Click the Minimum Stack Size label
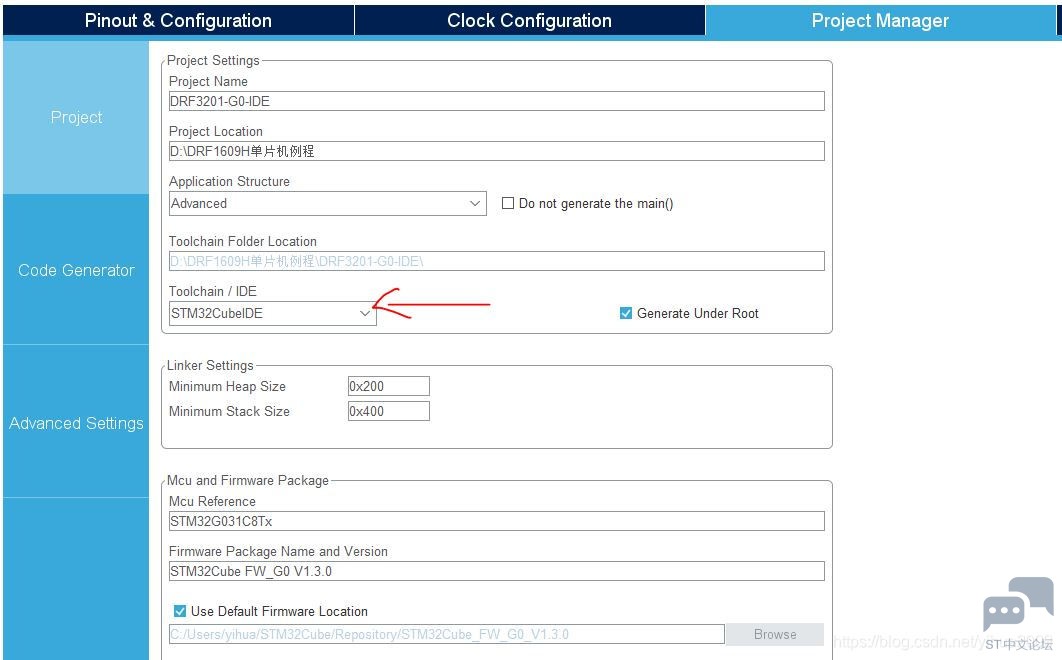This screenshot has height=660, width=1062. pos(229,411)
